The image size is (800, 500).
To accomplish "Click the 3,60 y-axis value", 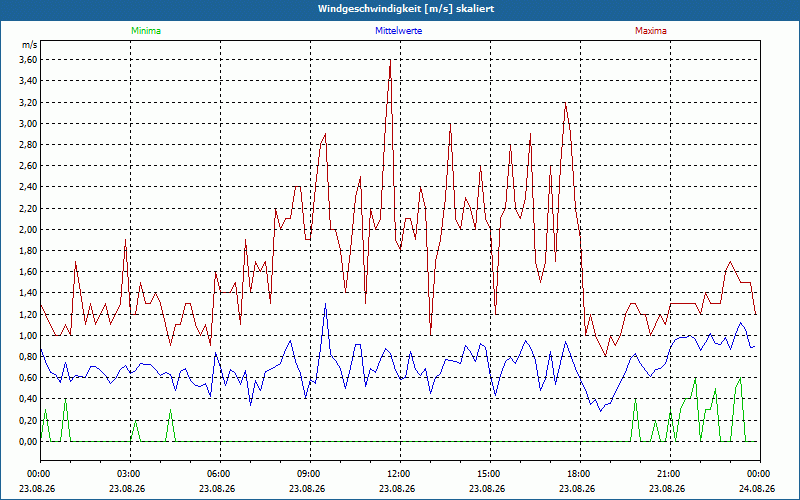I will (29, 60).
